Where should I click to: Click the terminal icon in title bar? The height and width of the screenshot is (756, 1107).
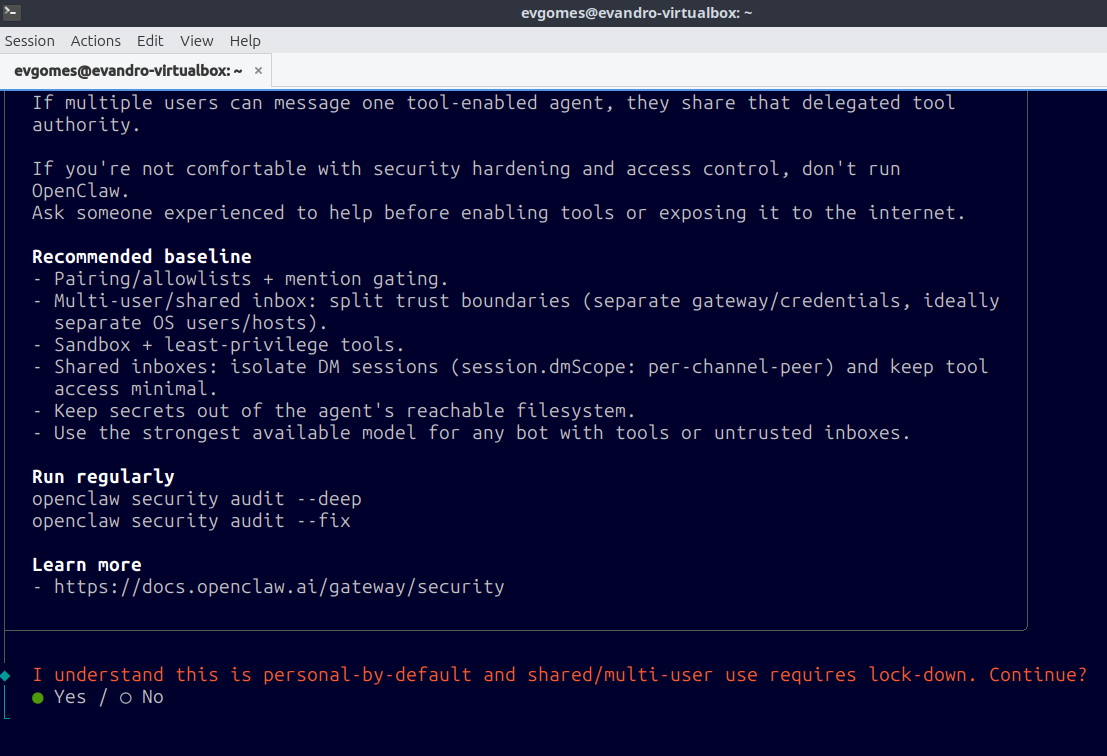coord(11,12)
